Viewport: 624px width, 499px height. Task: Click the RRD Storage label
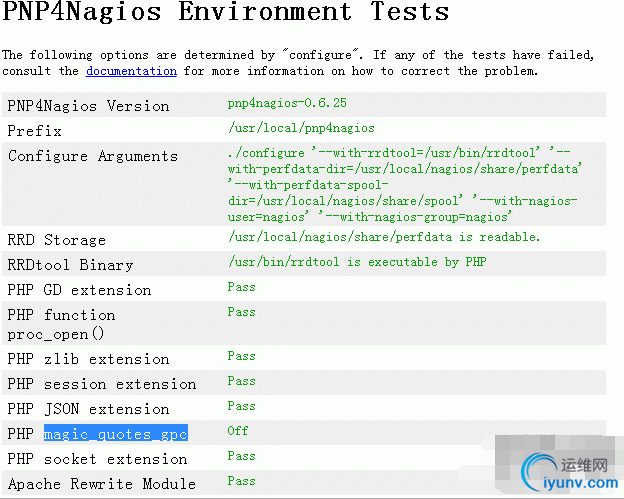[56, 240]
